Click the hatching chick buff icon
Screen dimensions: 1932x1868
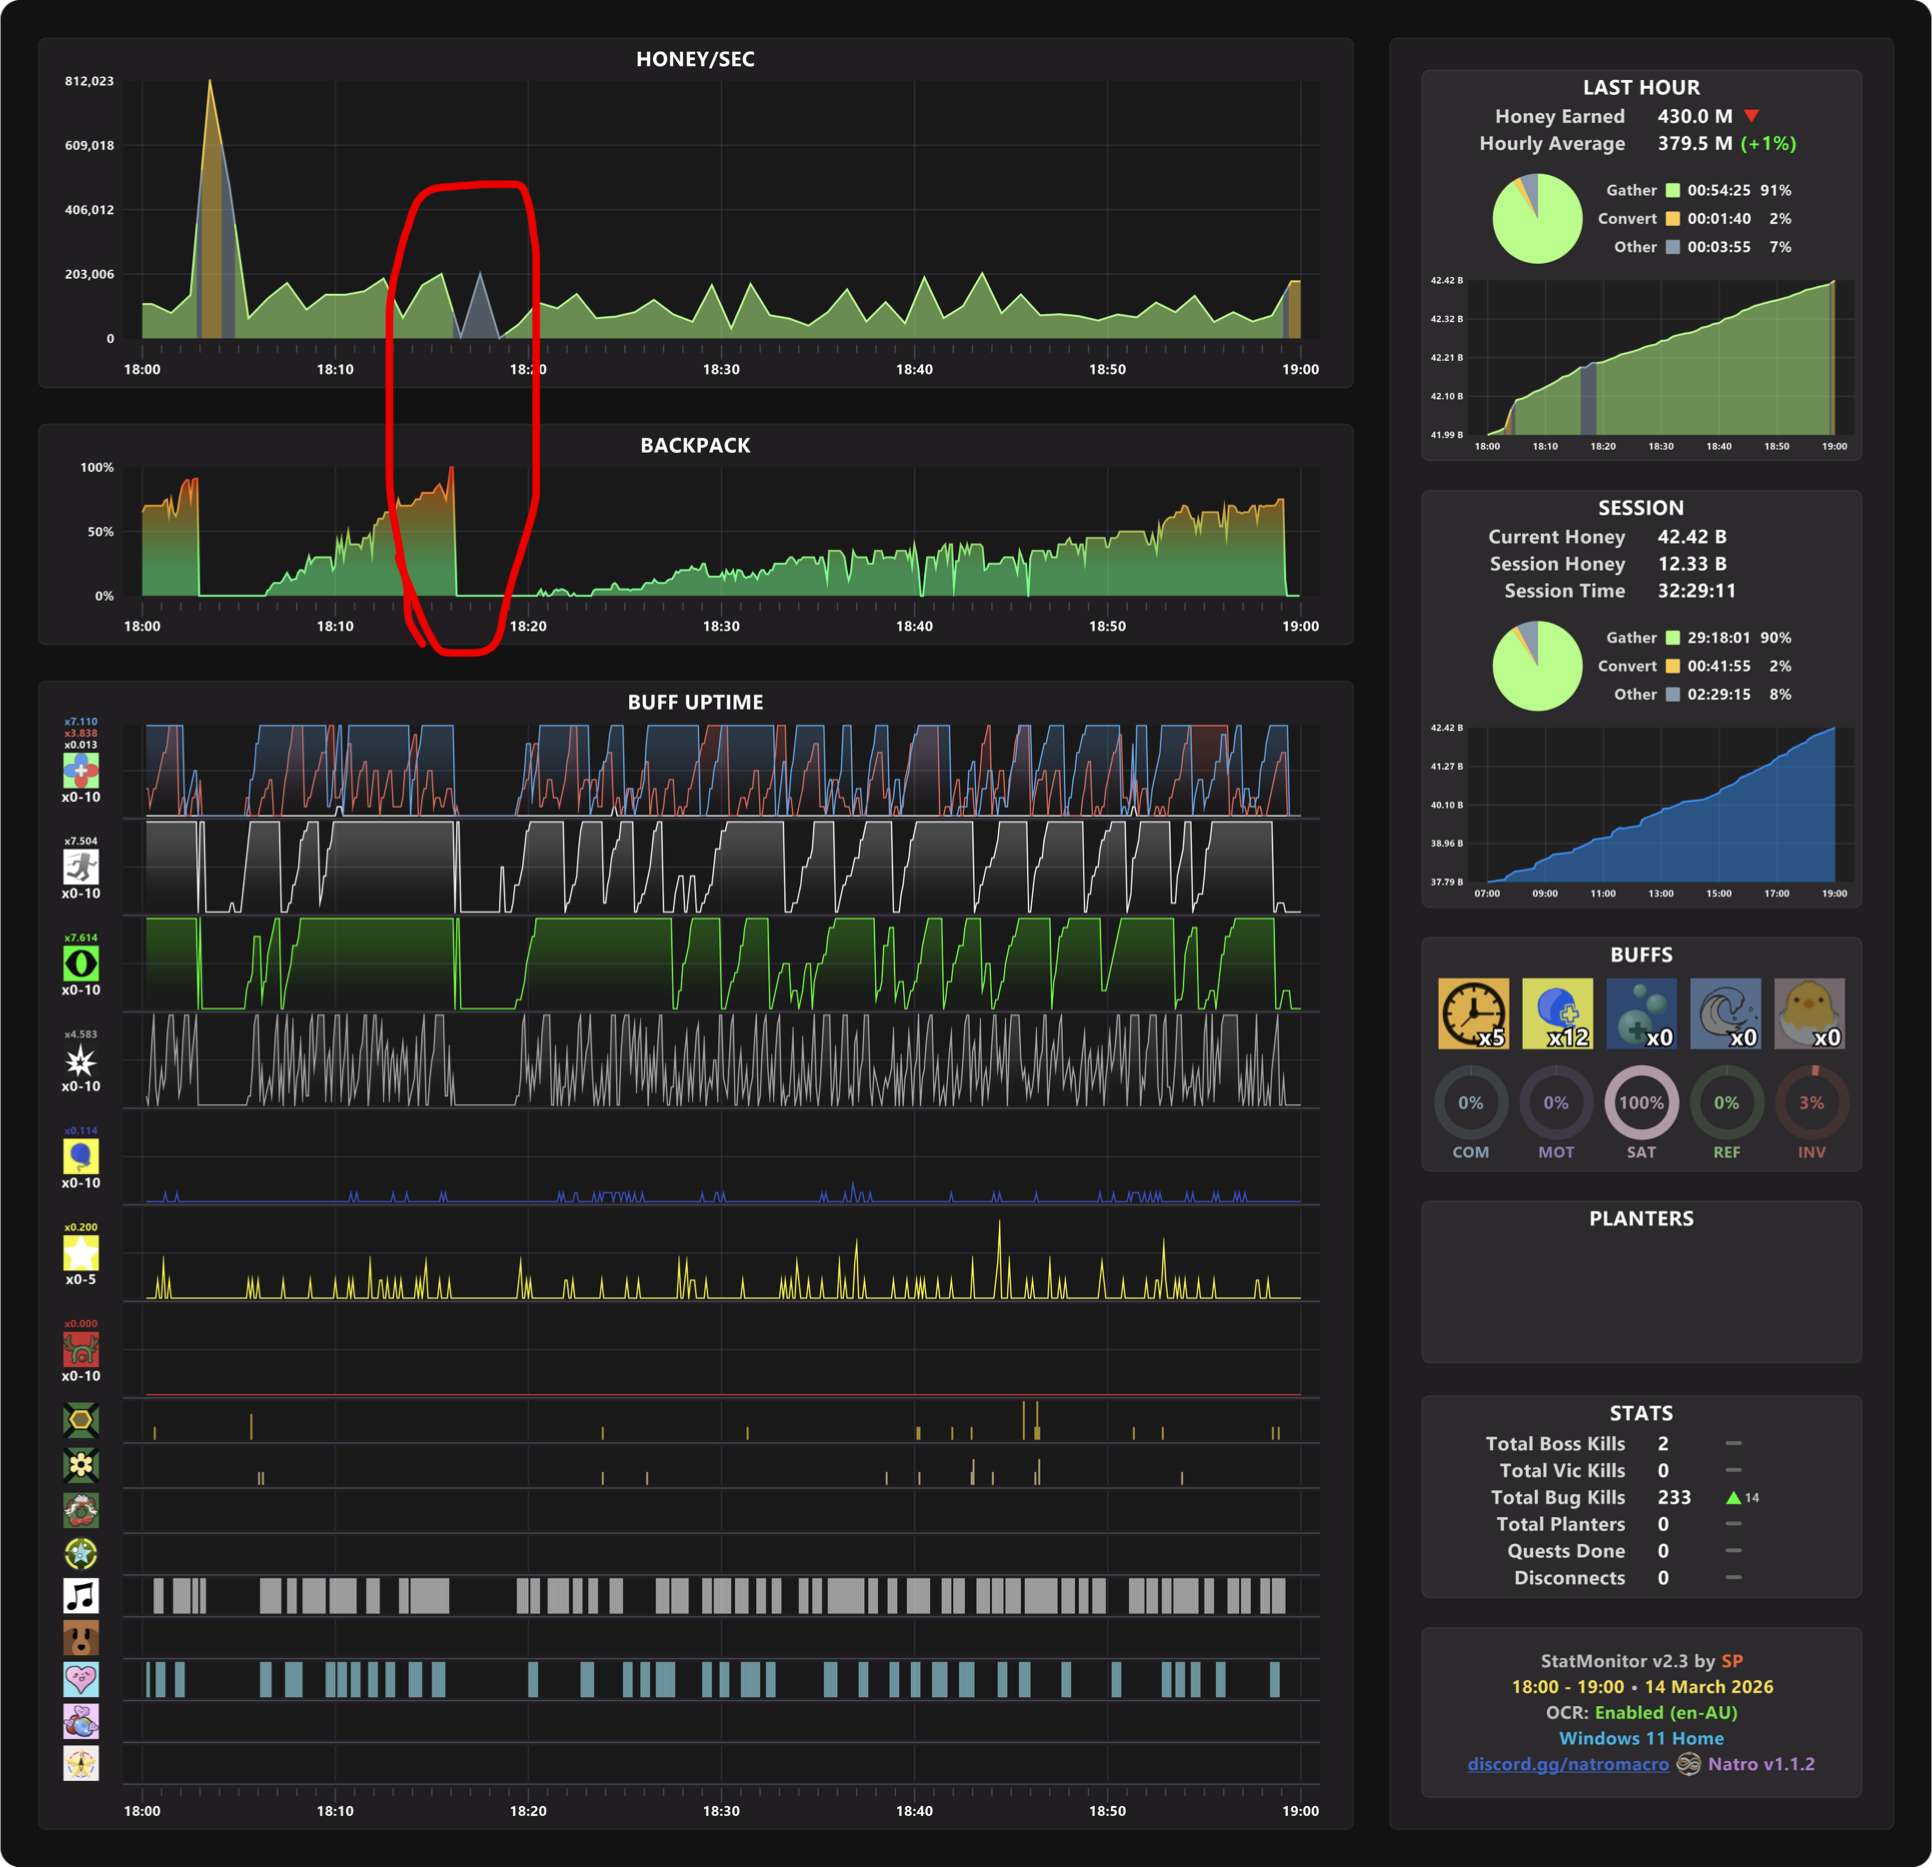pos(1809,1013)
